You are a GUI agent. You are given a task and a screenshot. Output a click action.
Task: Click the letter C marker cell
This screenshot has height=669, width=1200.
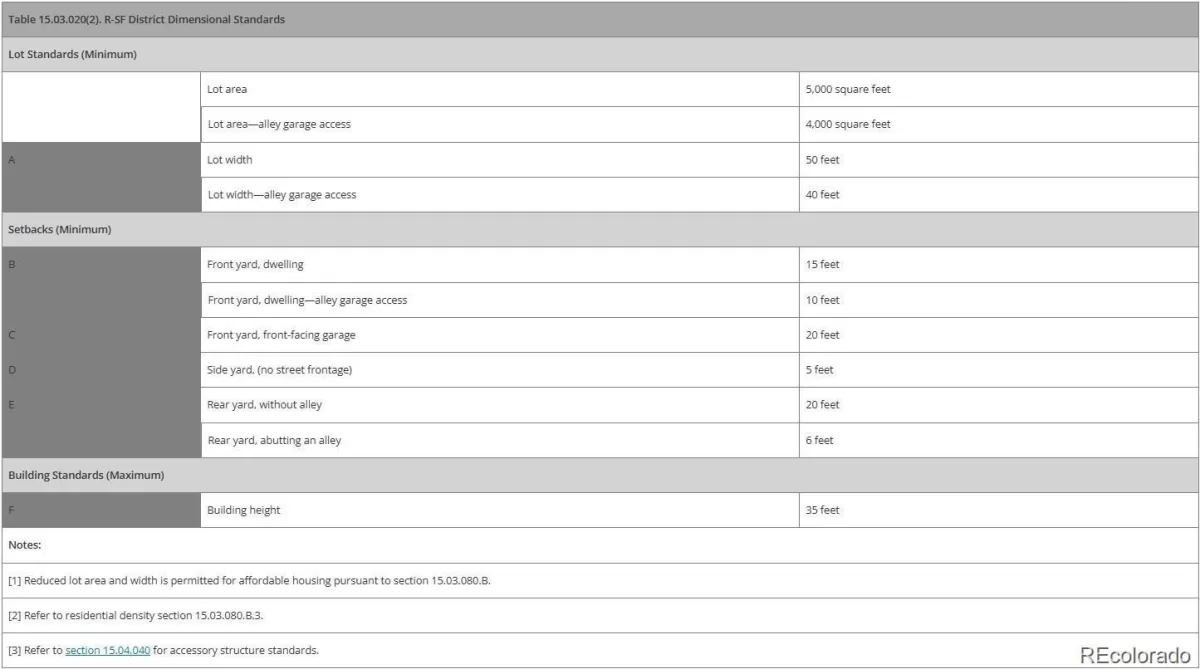pos(101,335)
